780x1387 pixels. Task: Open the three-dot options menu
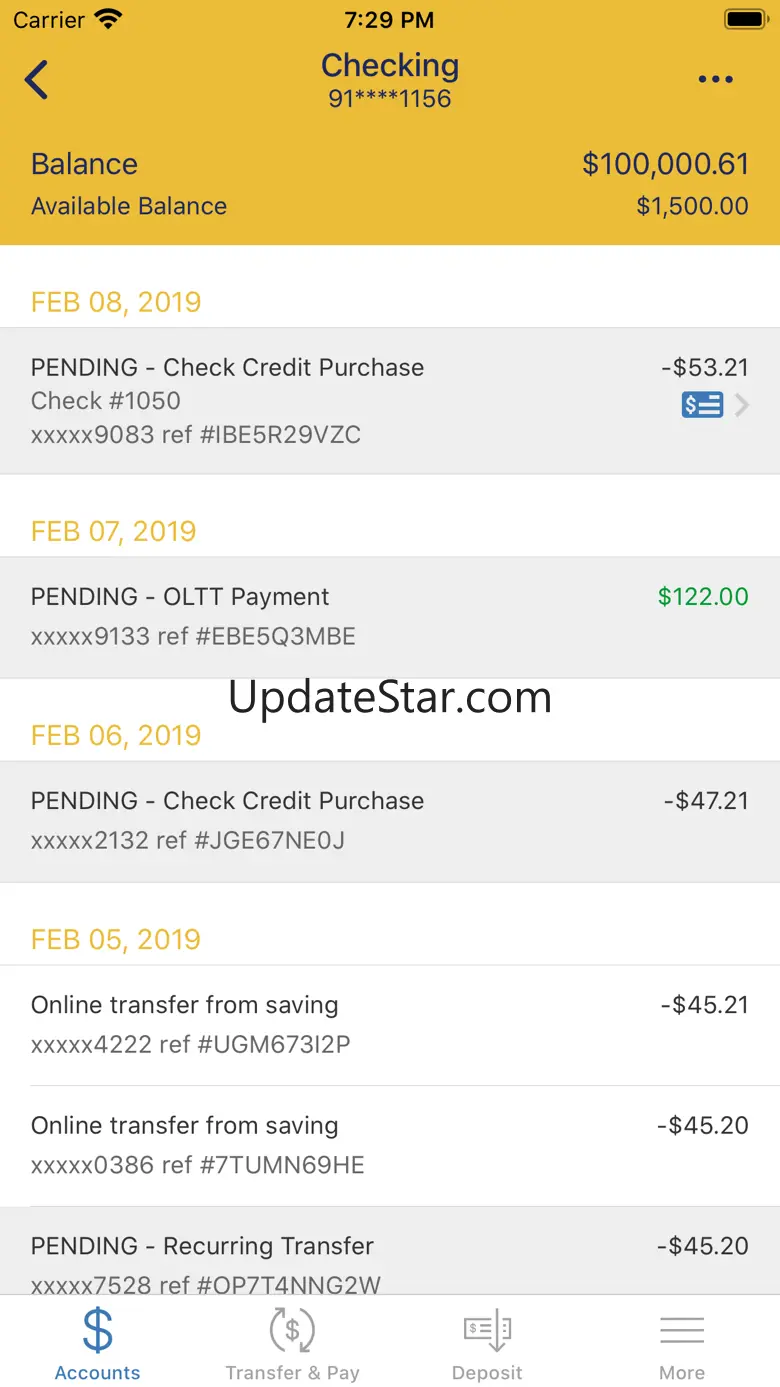pyautogui.click(x=715, y=80)
